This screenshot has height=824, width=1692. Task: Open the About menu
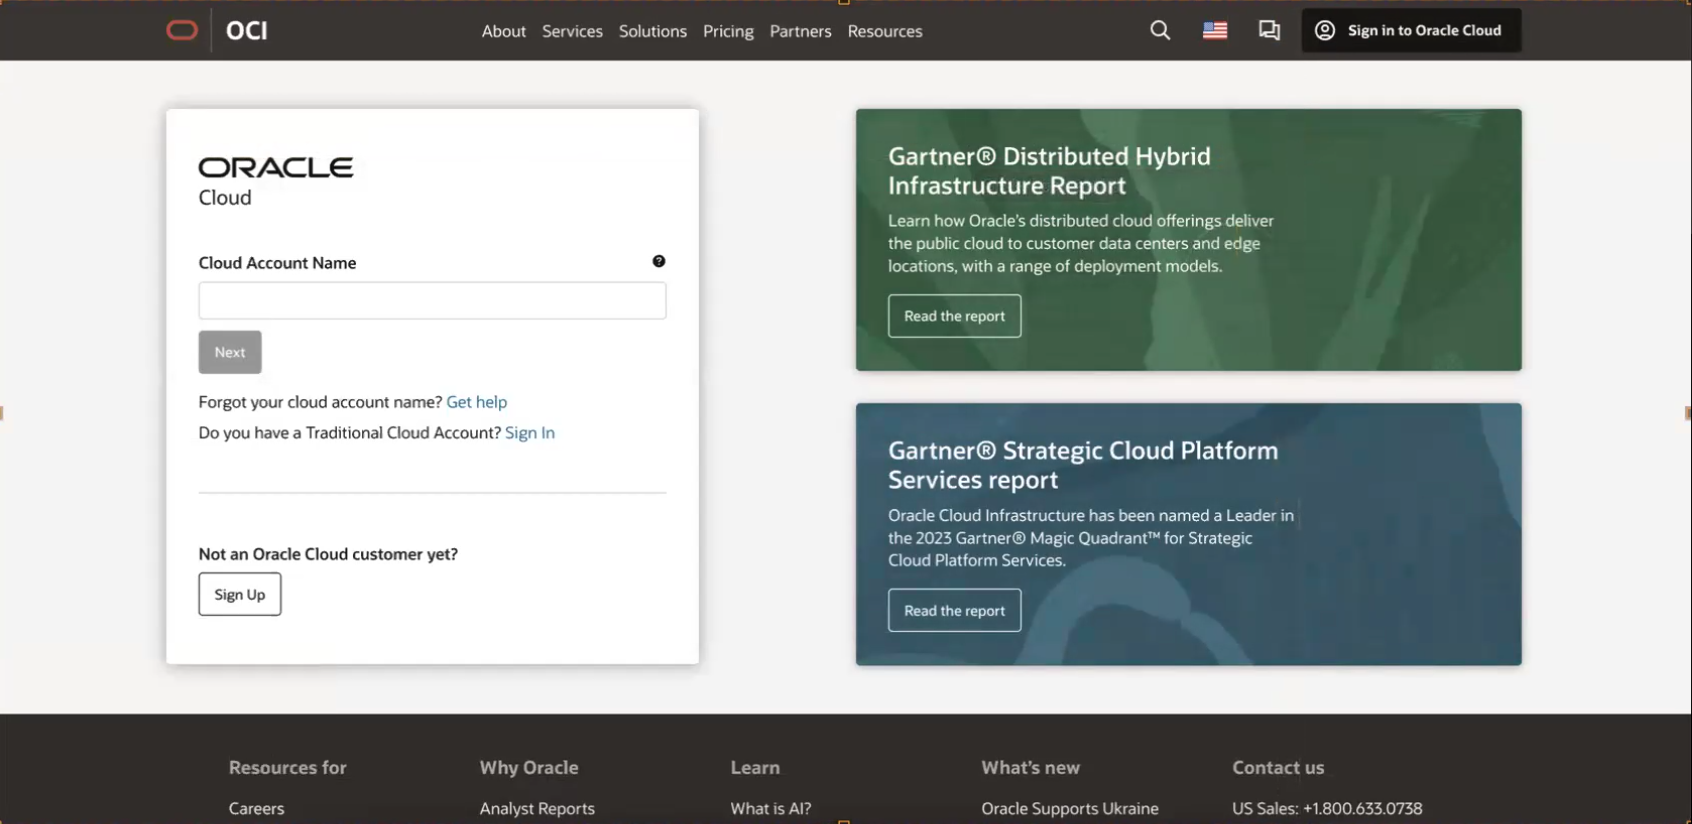point(503,31)
